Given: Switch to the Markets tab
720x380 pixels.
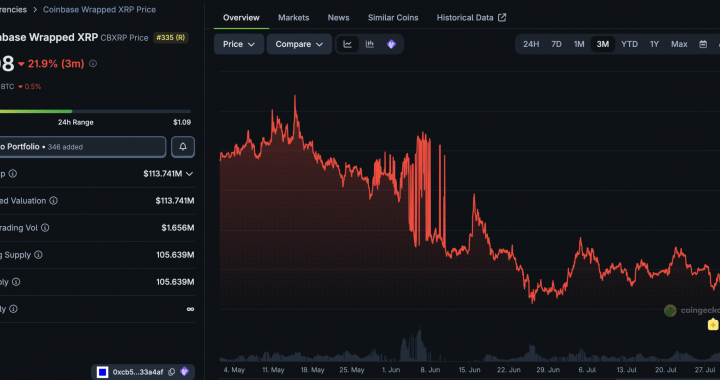Looking at the screenshot, I should pos(293,17).
